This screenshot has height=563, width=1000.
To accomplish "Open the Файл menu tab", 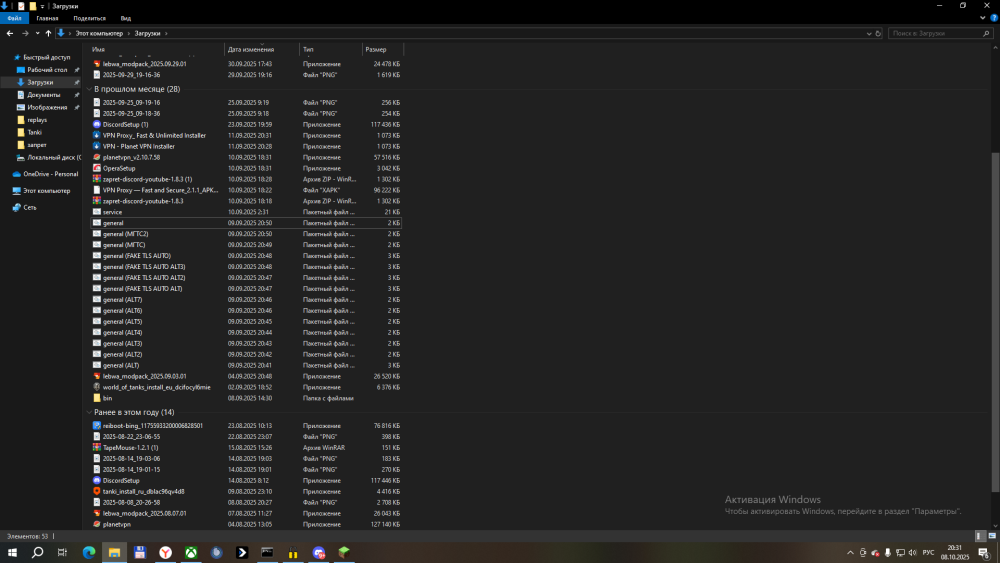I will point(15,18).
